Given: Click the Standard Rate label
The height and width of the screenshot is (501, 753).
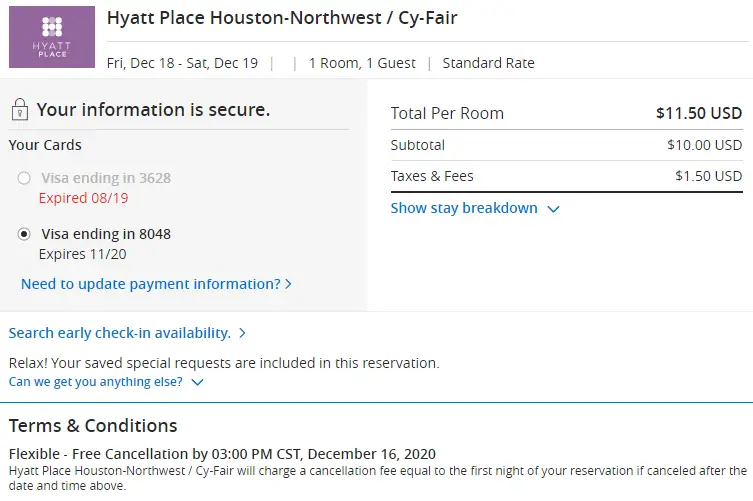Looking at the screenshot, I should point(488,63).
